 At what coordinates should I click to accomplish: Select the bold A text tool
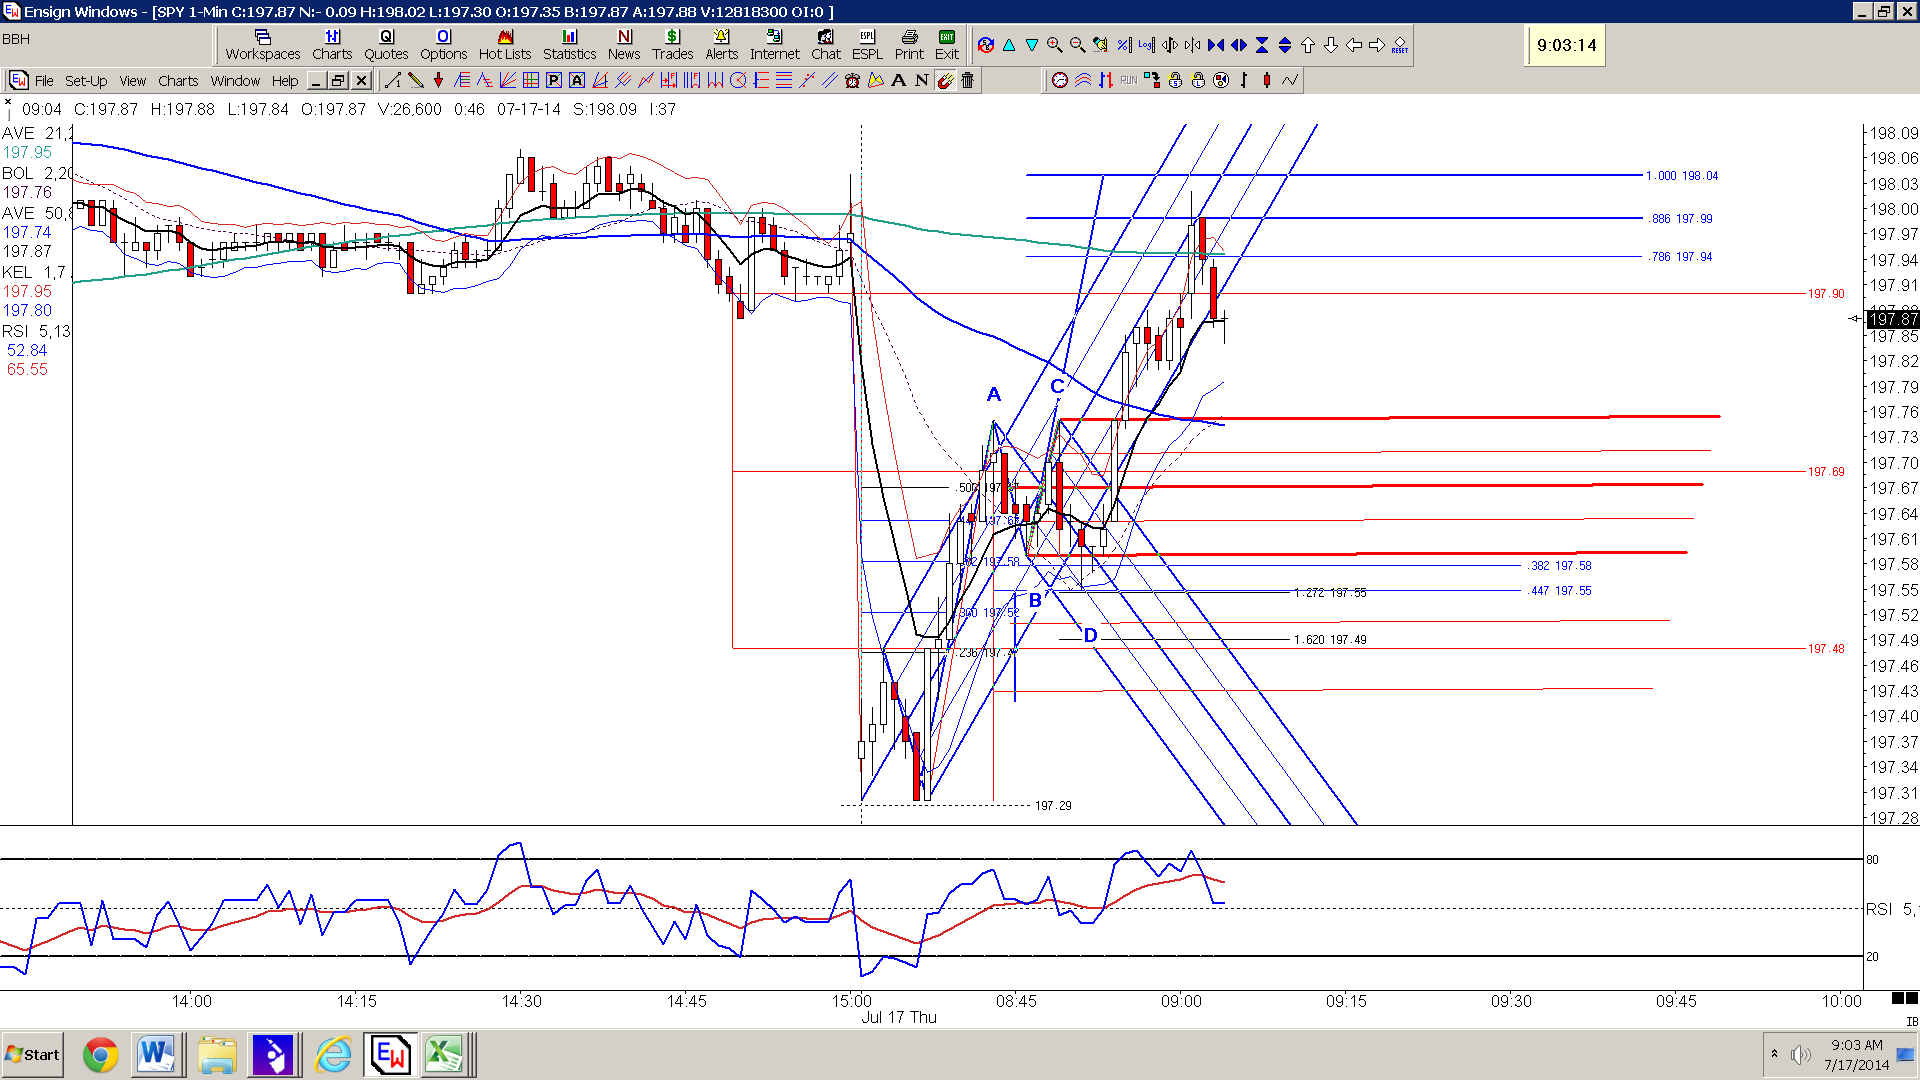click(898, 80)
